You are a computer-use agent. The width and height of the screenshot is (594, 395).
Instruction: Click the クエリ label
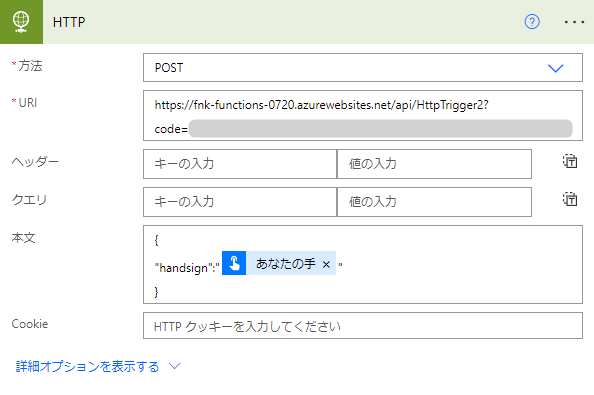(29, 200)
